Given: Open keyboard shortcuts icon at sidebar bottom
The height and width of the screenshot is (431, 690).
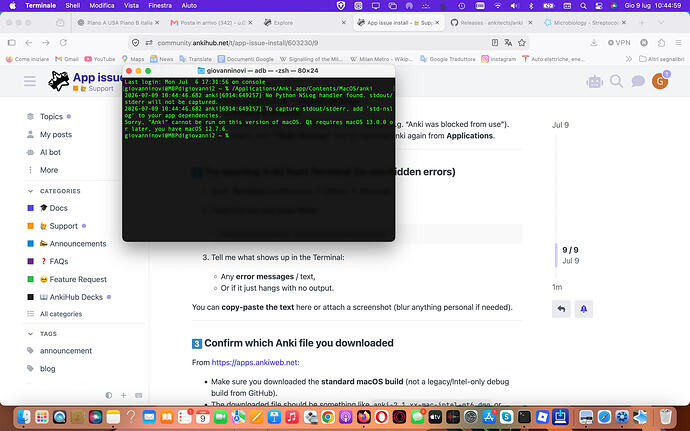Looking at the screenshot, I should pos(139,395).
